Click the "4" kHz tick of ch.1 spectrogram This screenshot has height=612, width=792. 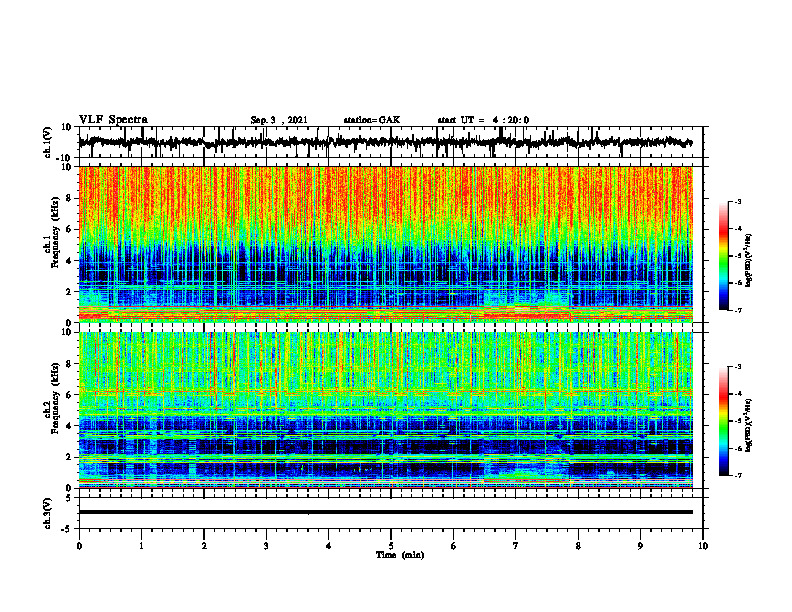pyautogui.click(x=69, y=261)
